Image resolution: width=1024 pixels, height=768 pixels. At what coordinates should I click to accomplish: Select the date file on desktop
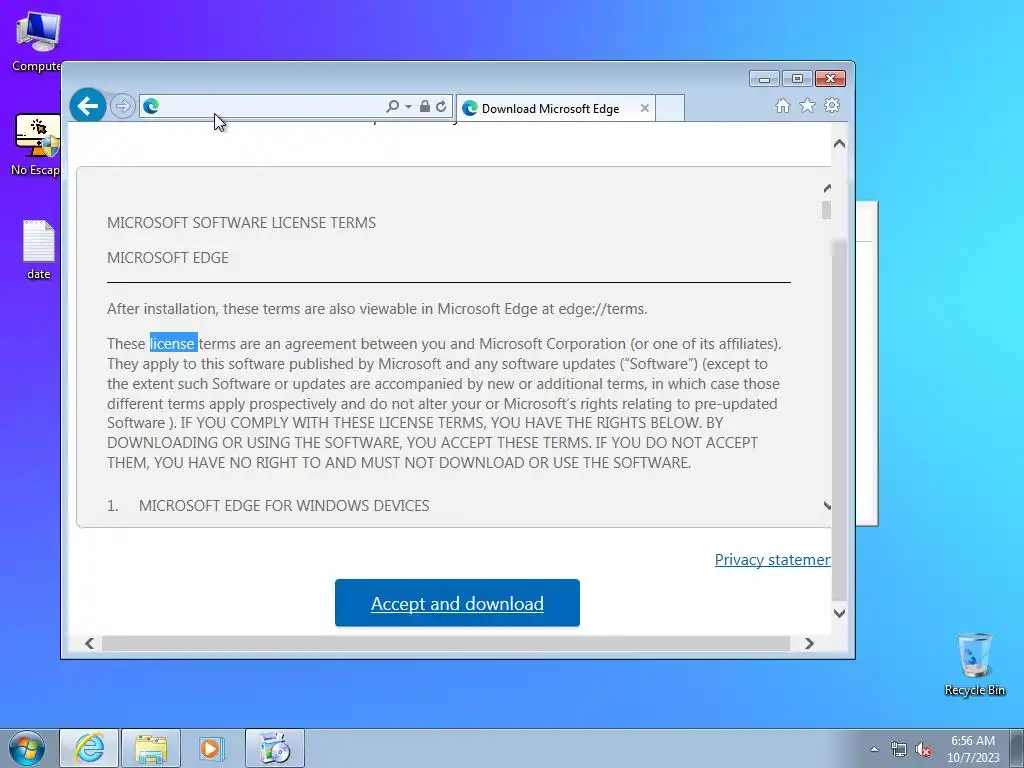[x=39, y=250]
